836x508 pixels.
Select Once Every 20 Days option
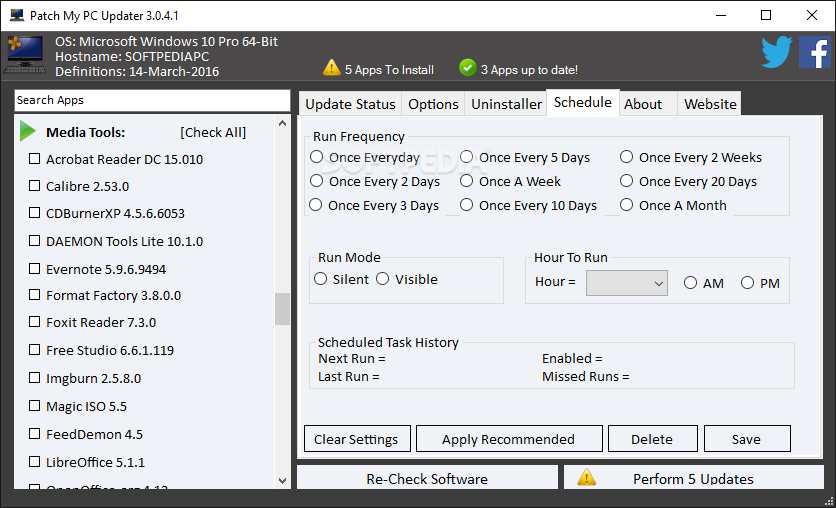pyautogui.click(x=626, y=181)
